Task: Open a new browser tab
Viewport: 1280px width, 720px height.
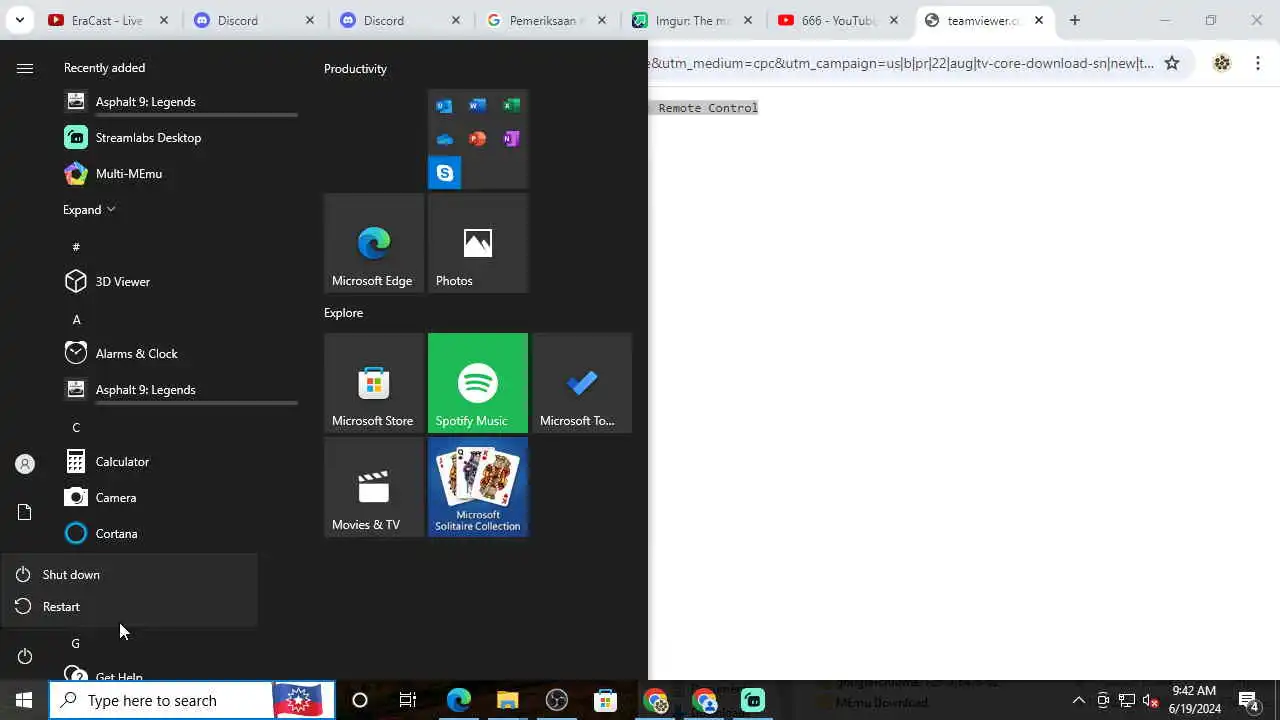Action: [1075, 20]
